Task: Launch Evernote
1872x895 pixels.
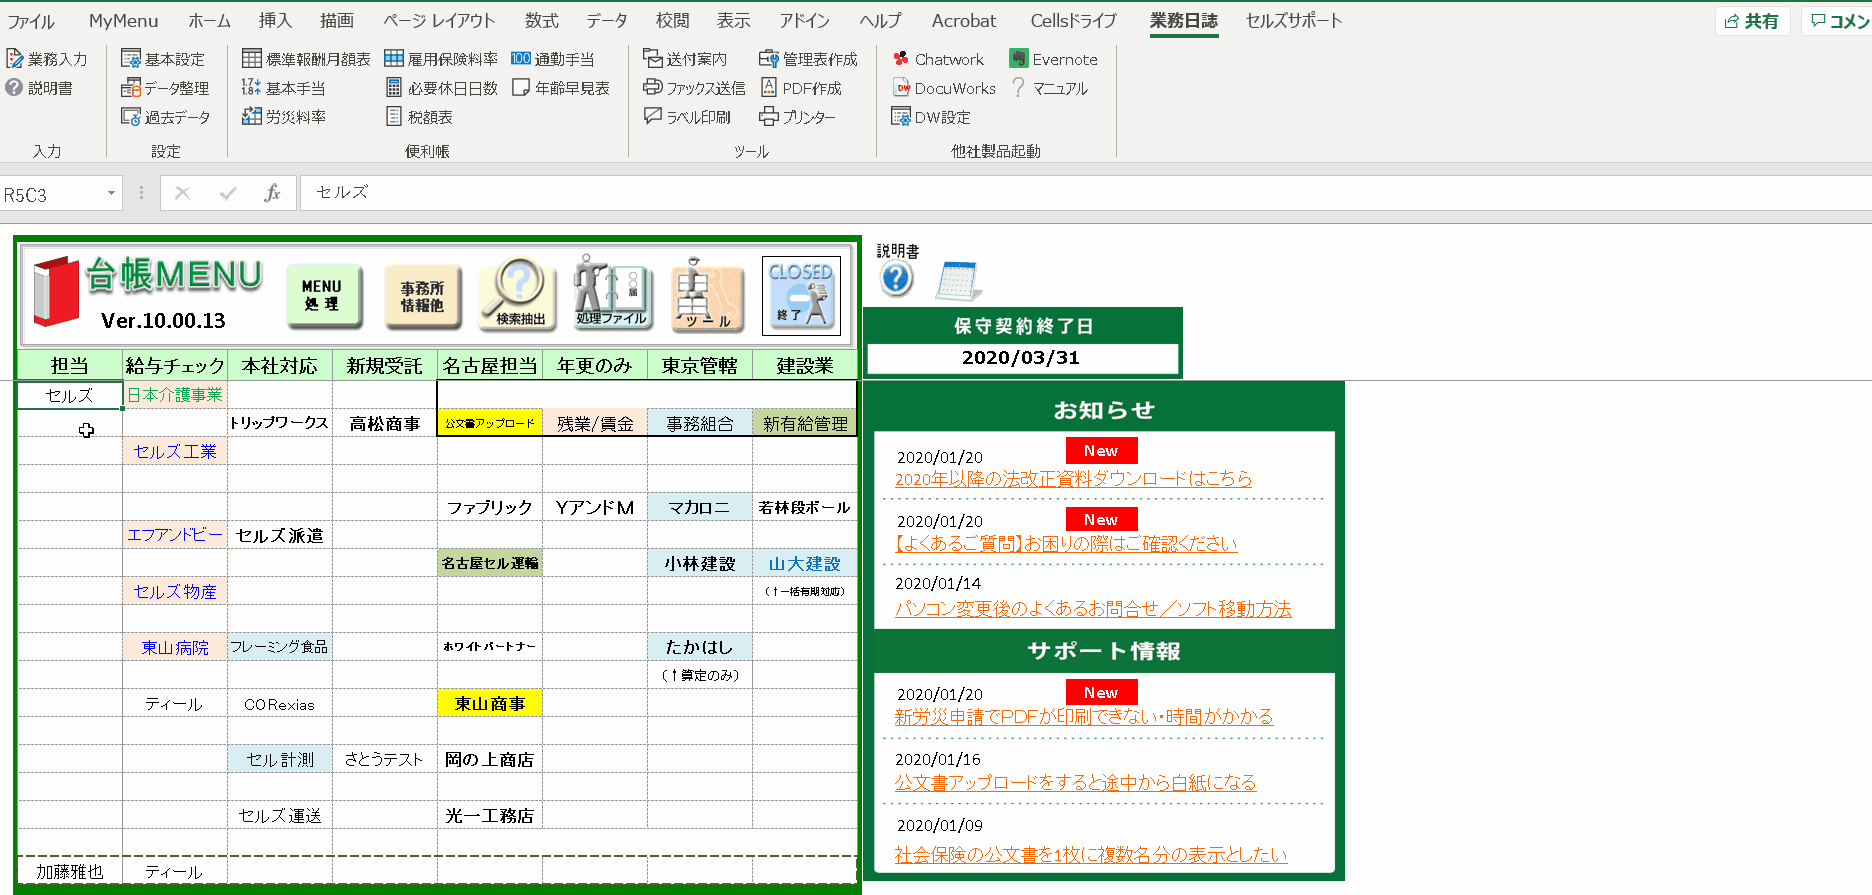Action: 1053,59
